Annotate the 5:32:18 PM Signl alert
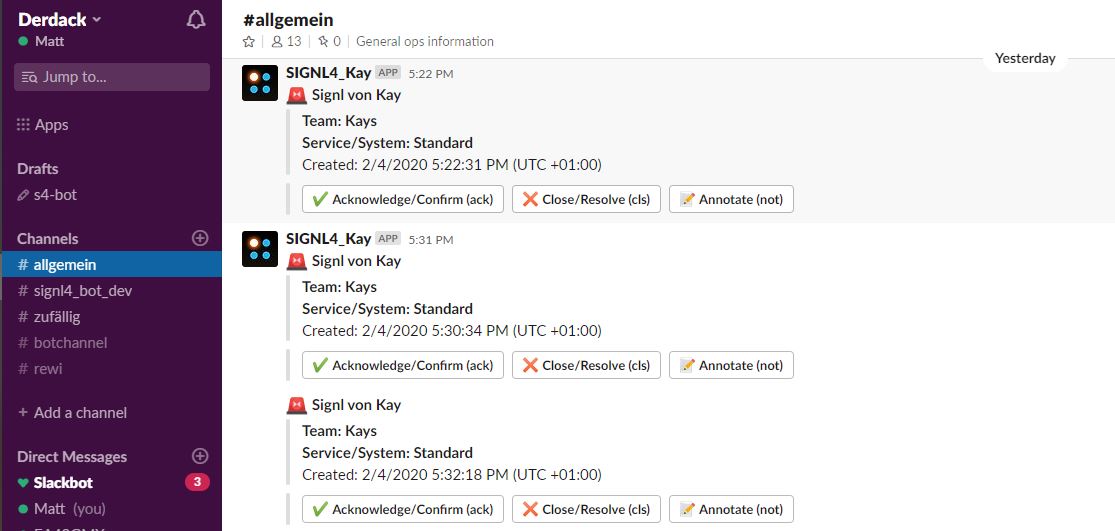Image resolution: width=1115 pixels, height=531 pixels. click(x=731, y=509)
